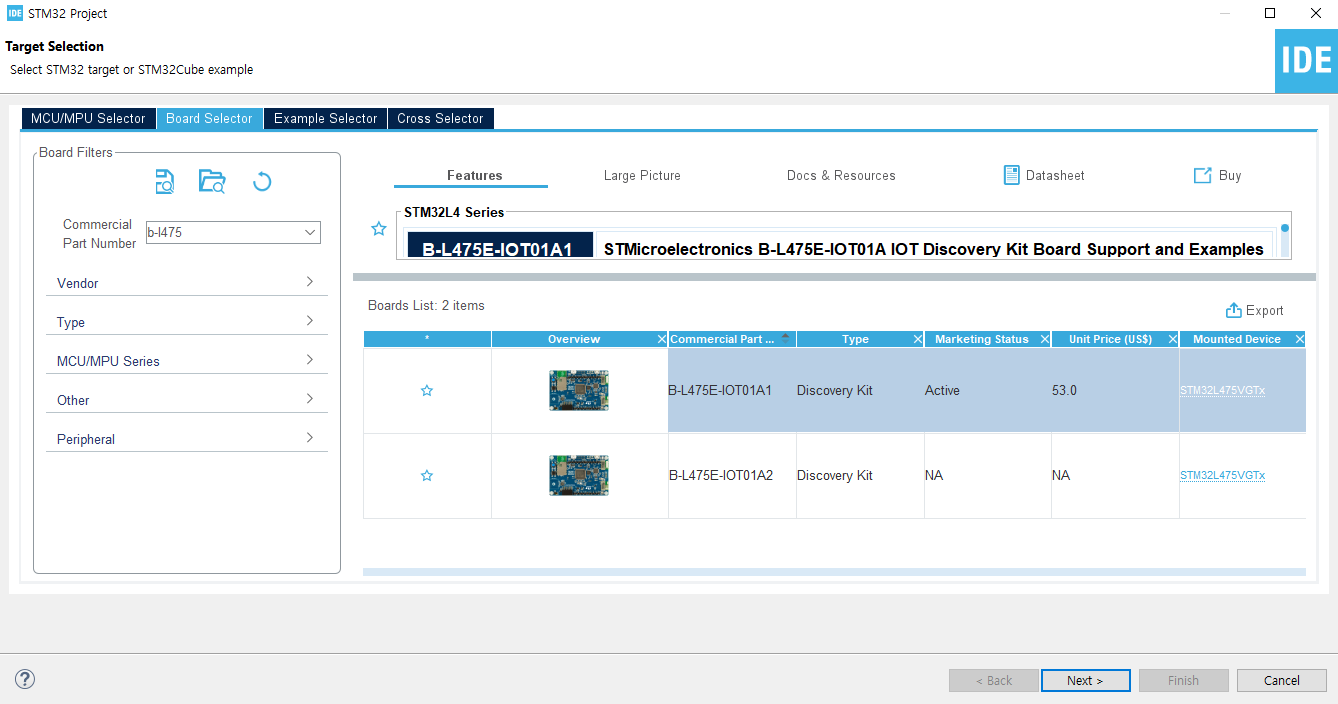This screenshot has width=1338, height=704.
Task: Click Discovery Kit cell in A2 row
Action: point(860,475)
